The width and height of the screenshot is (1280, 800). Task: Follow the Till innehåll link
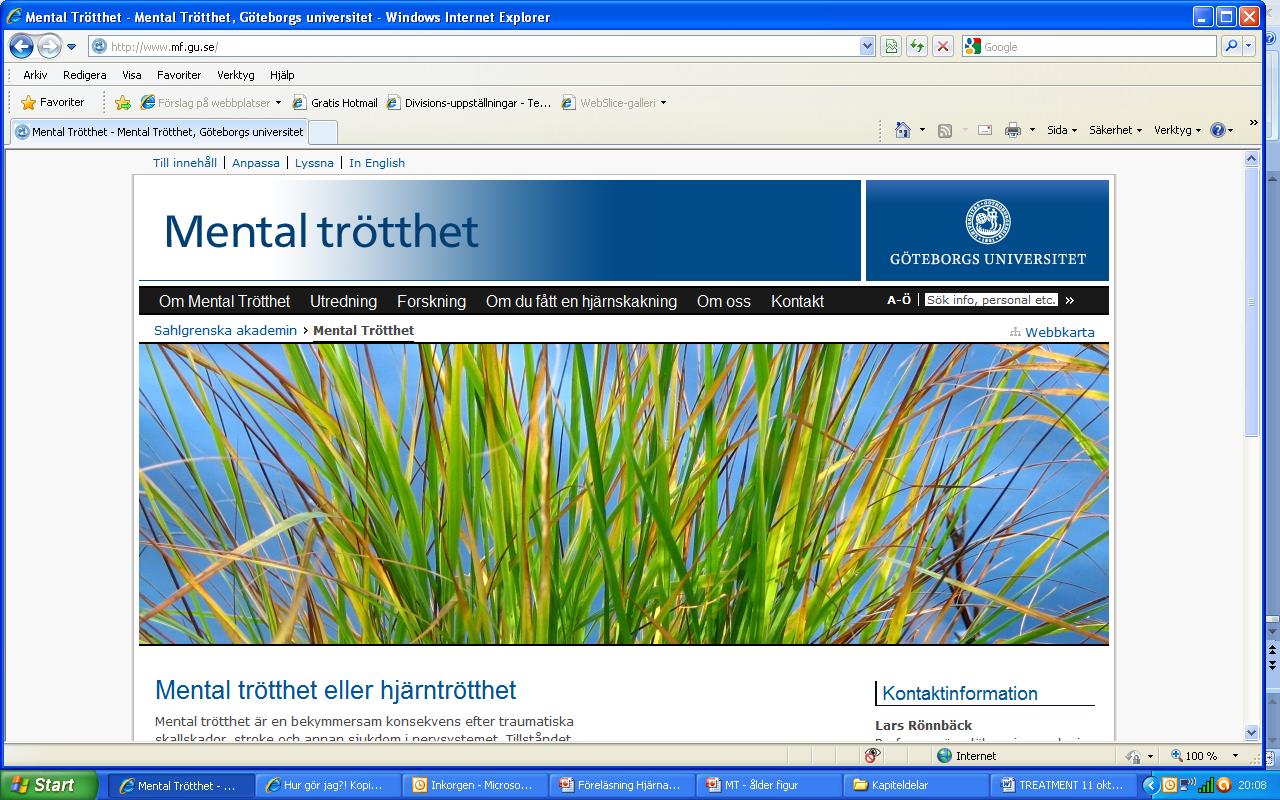[x=185, y=163]
